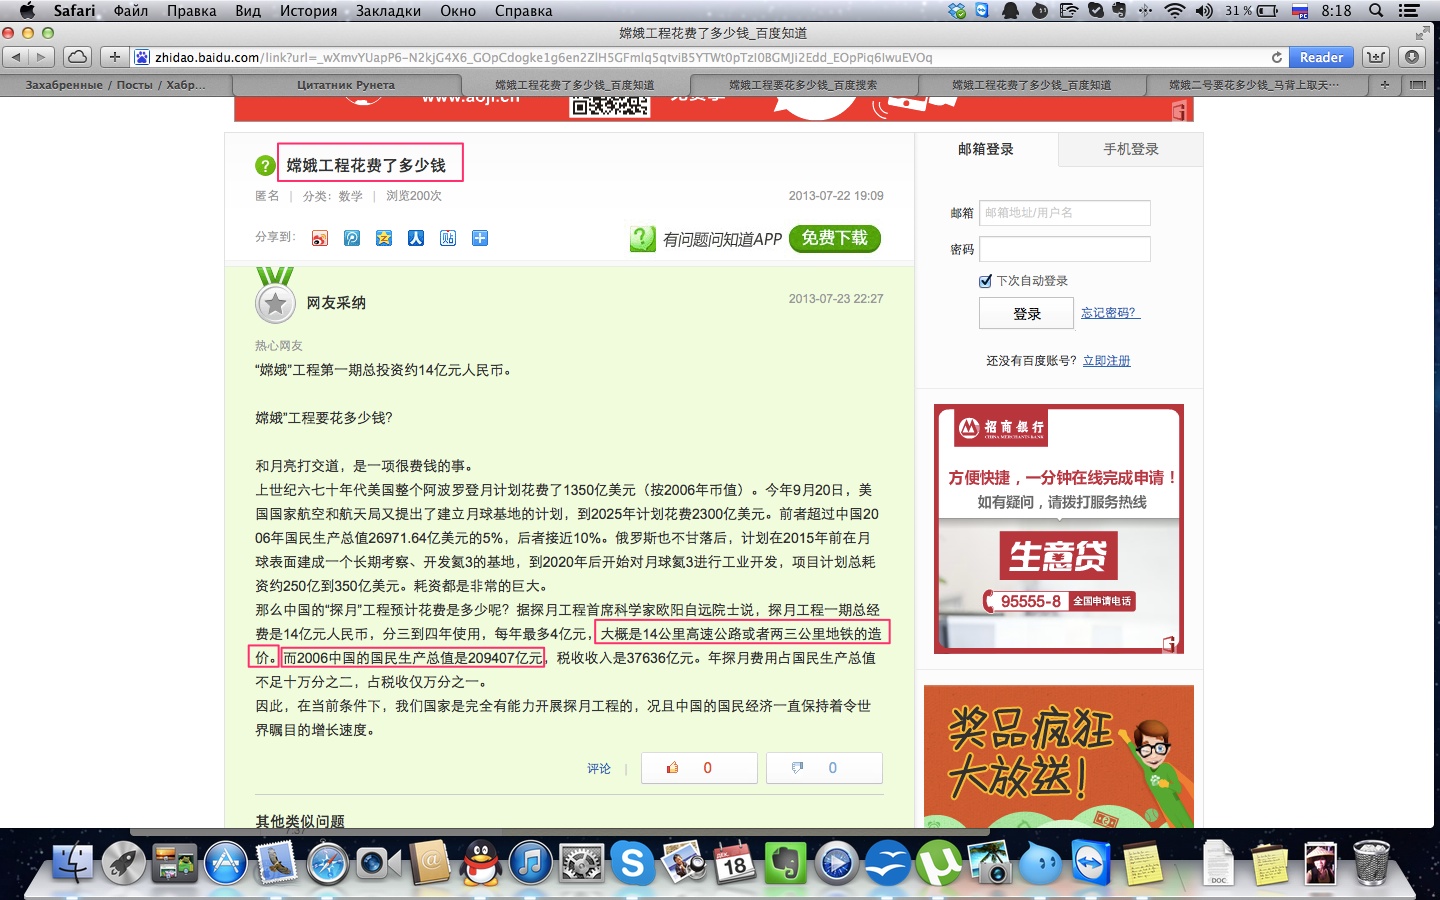Open the Safari Downloads button

1412,57
